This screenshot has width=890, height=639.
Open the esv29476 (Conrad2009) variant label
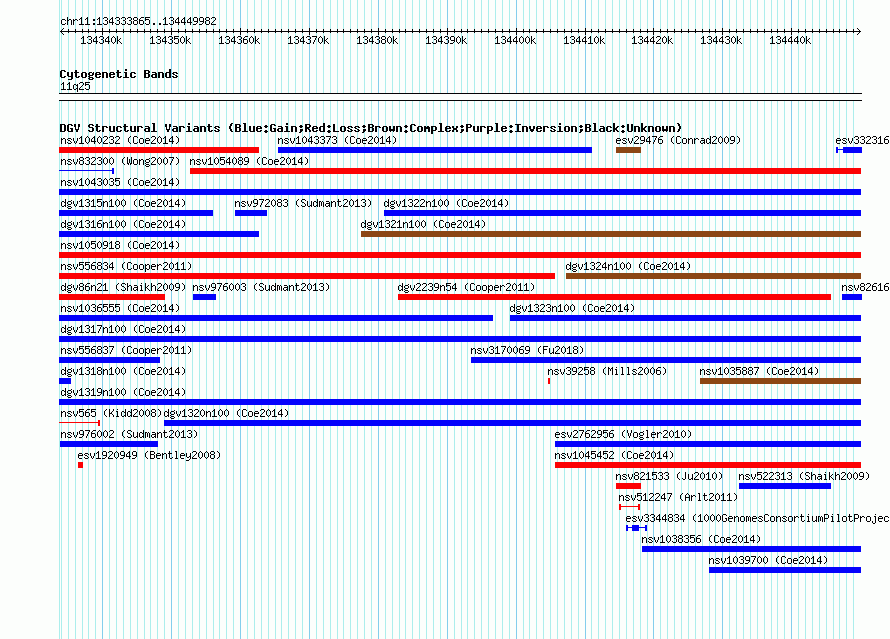[x=678, y=140]
